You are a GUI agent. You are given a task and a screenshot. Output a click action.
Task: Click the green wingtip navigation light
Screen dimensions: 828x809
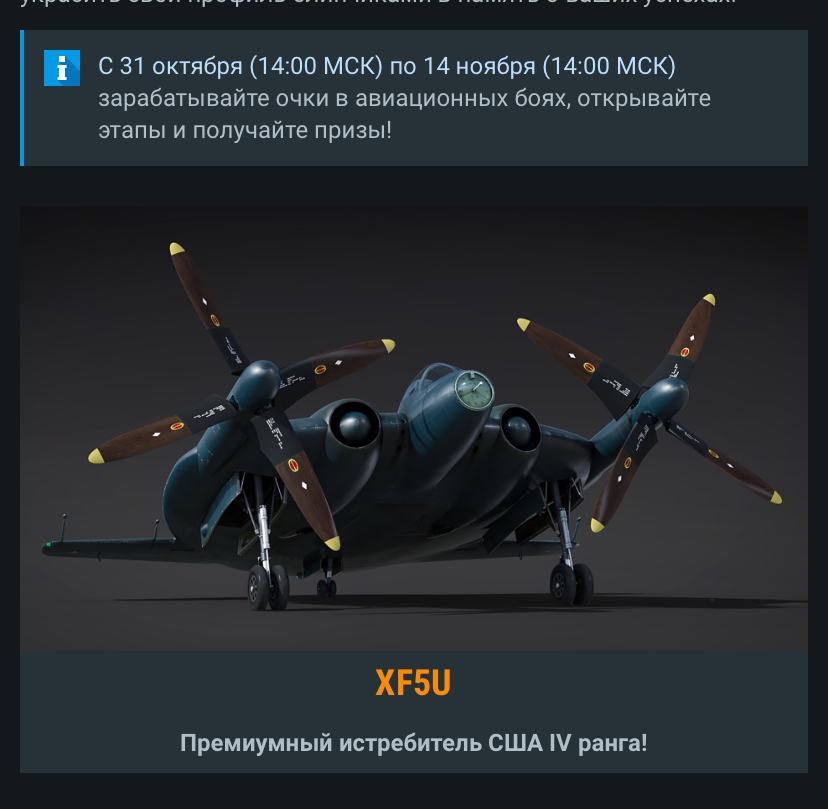coord(49,544)
